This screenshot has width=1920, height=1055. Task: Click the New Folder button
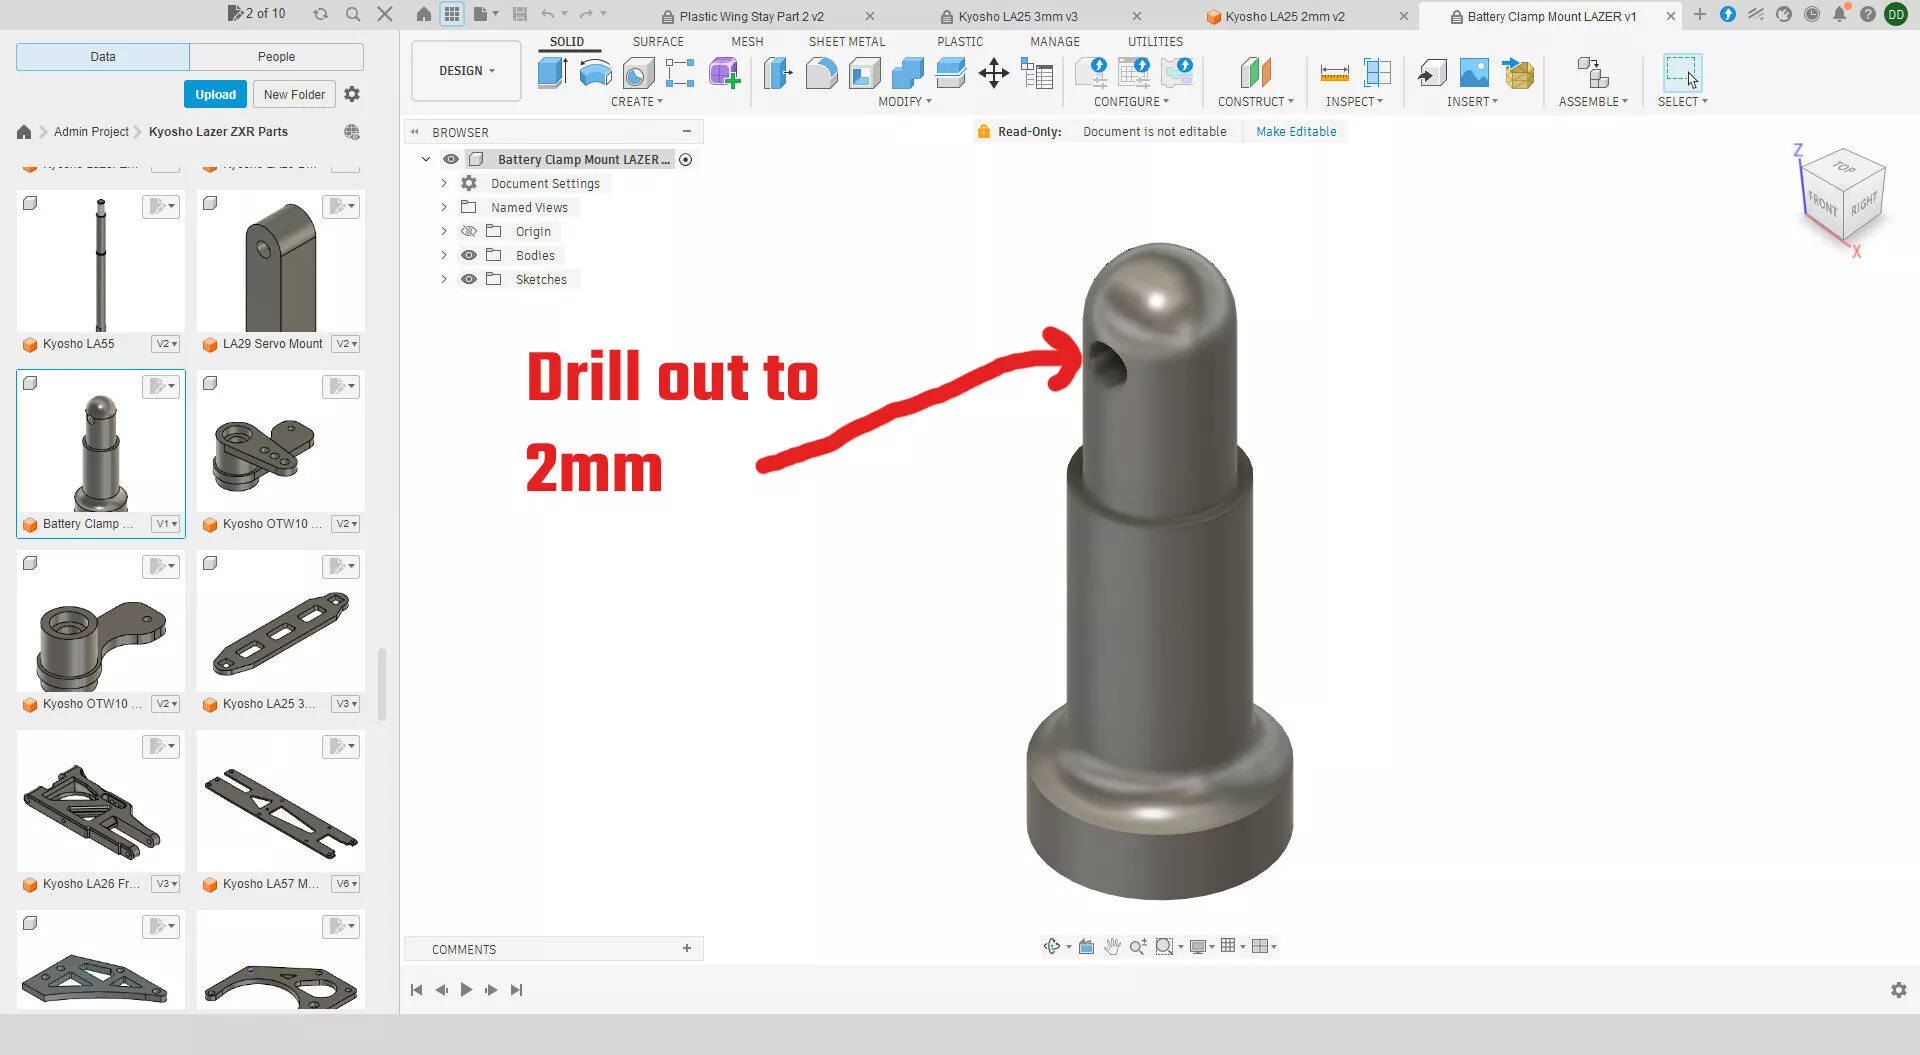[294, 94]
